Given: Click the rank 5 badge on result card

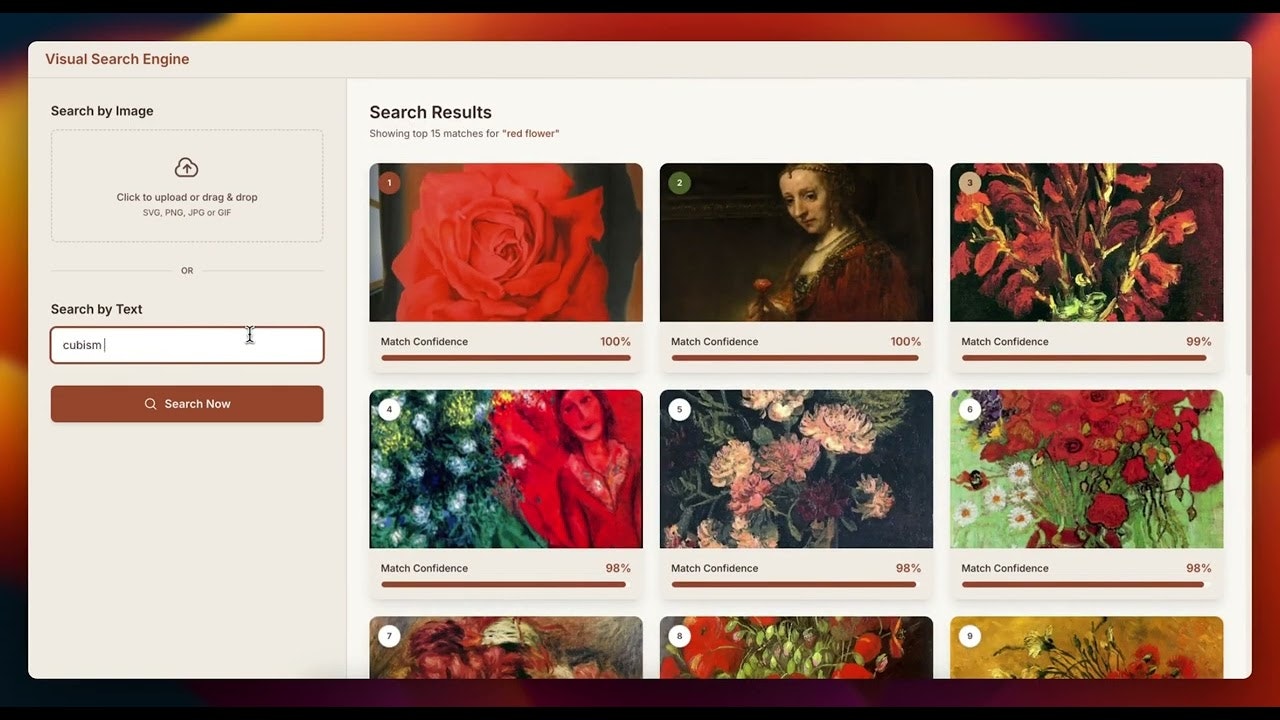Looking at the screenshot, I should [x=679, y=409].
